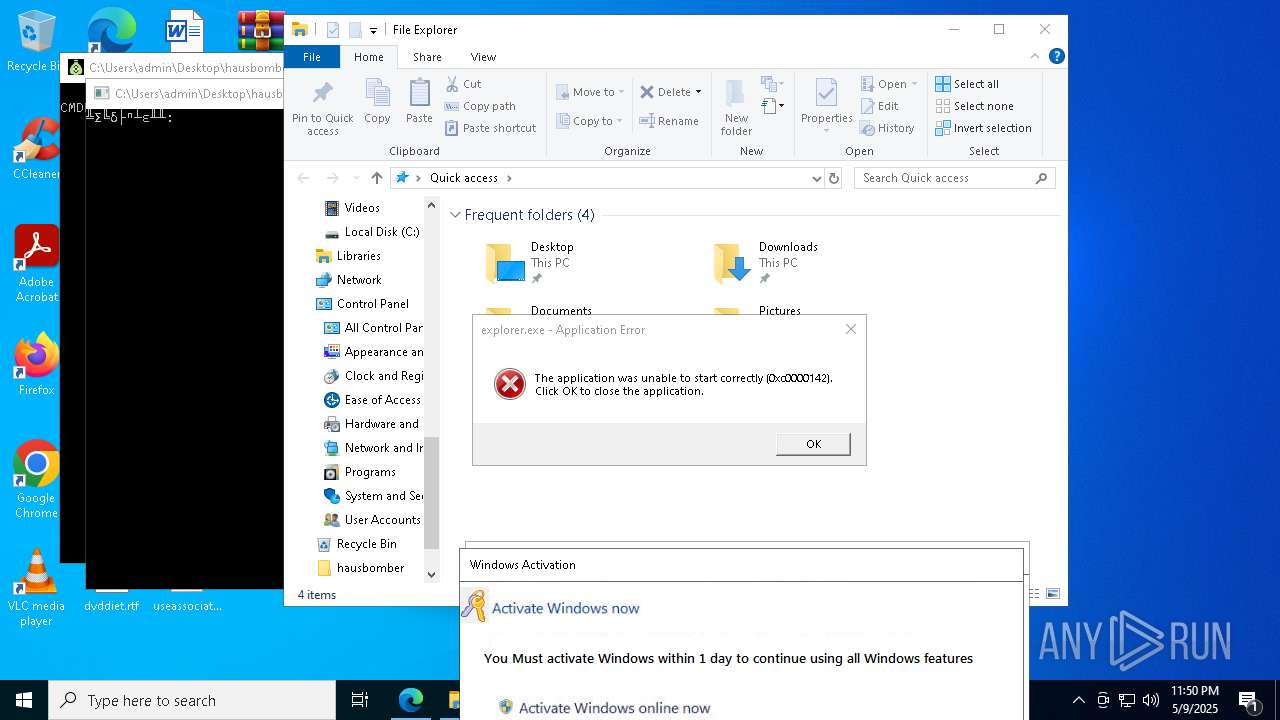Viewport: 1280px width, 720px height.
Task: Open the Downloads frequent folder
Action: (x=766, y=262)
